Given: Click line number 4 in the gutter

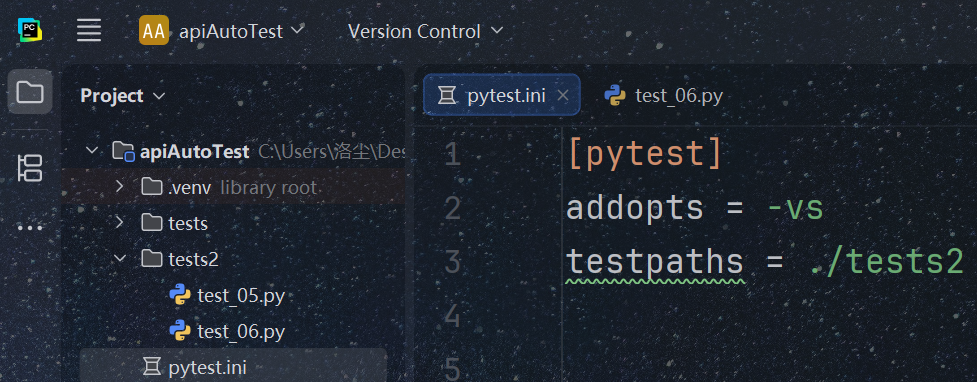Looking at the screenshot, I should (x=453, y=317).
